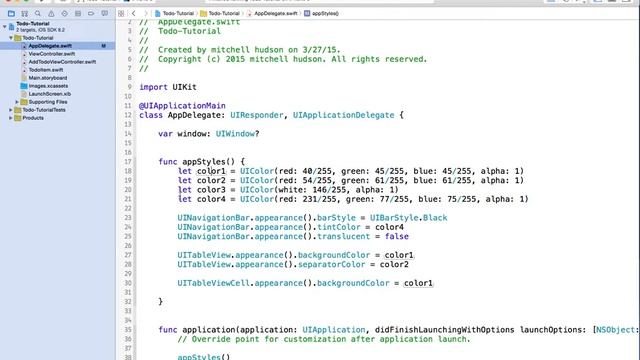Screen dimensions: 640x360
Task: Click 'tintColor' property on line 24
Action: [339, 227]
